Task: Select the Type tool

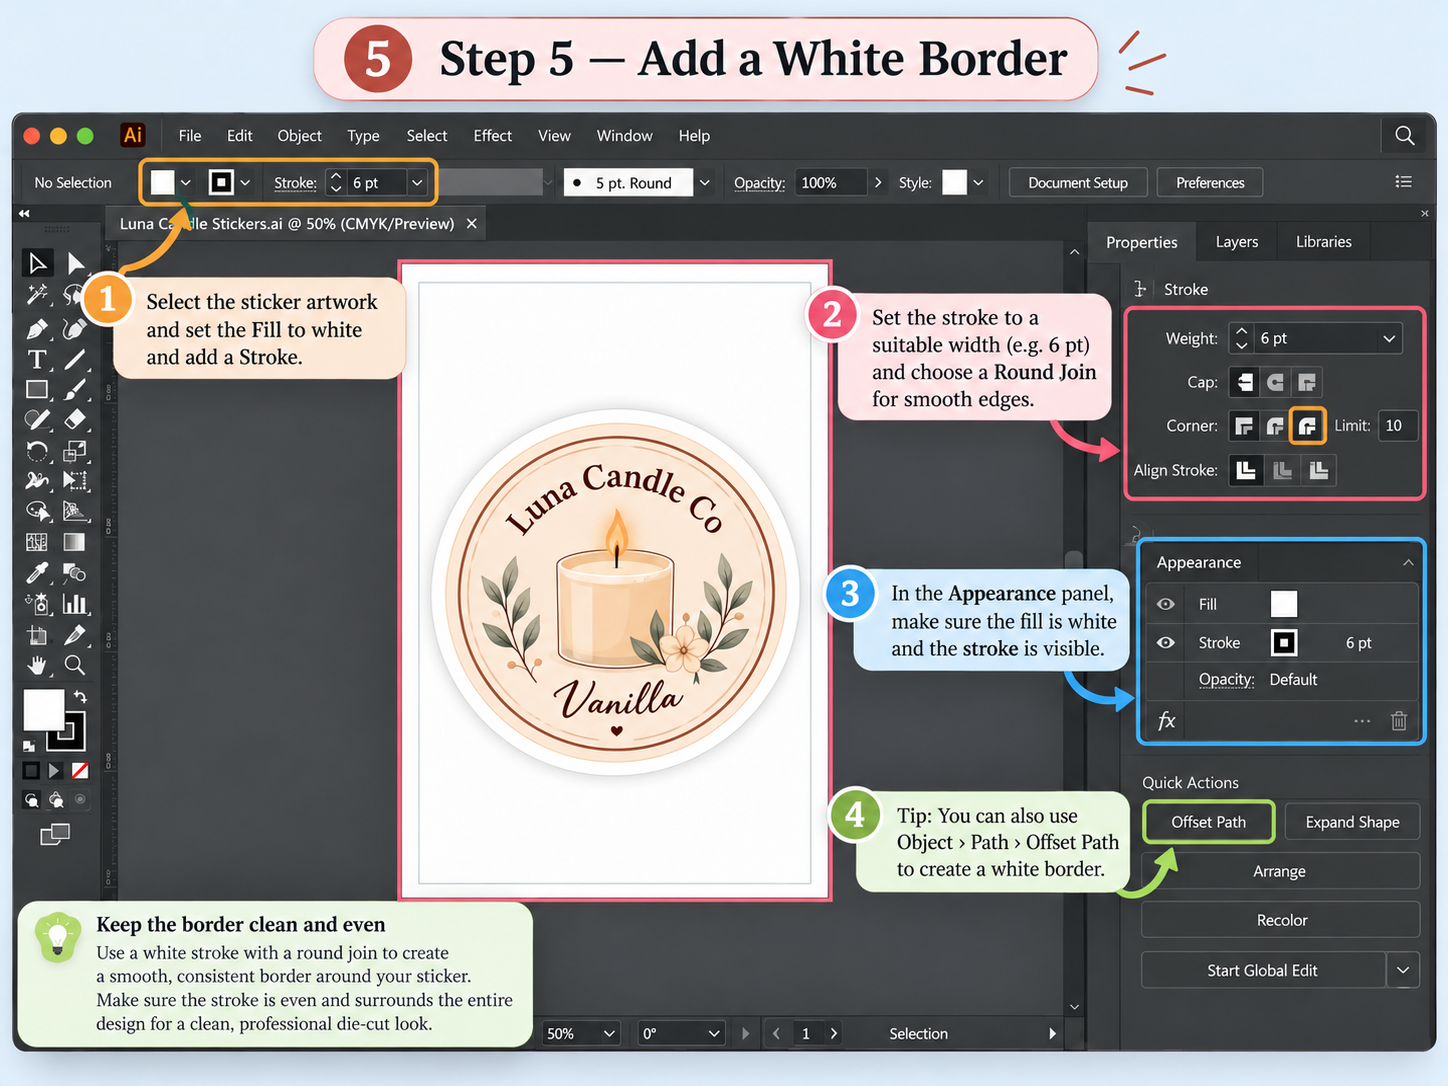Action: (x=37, y=359)
